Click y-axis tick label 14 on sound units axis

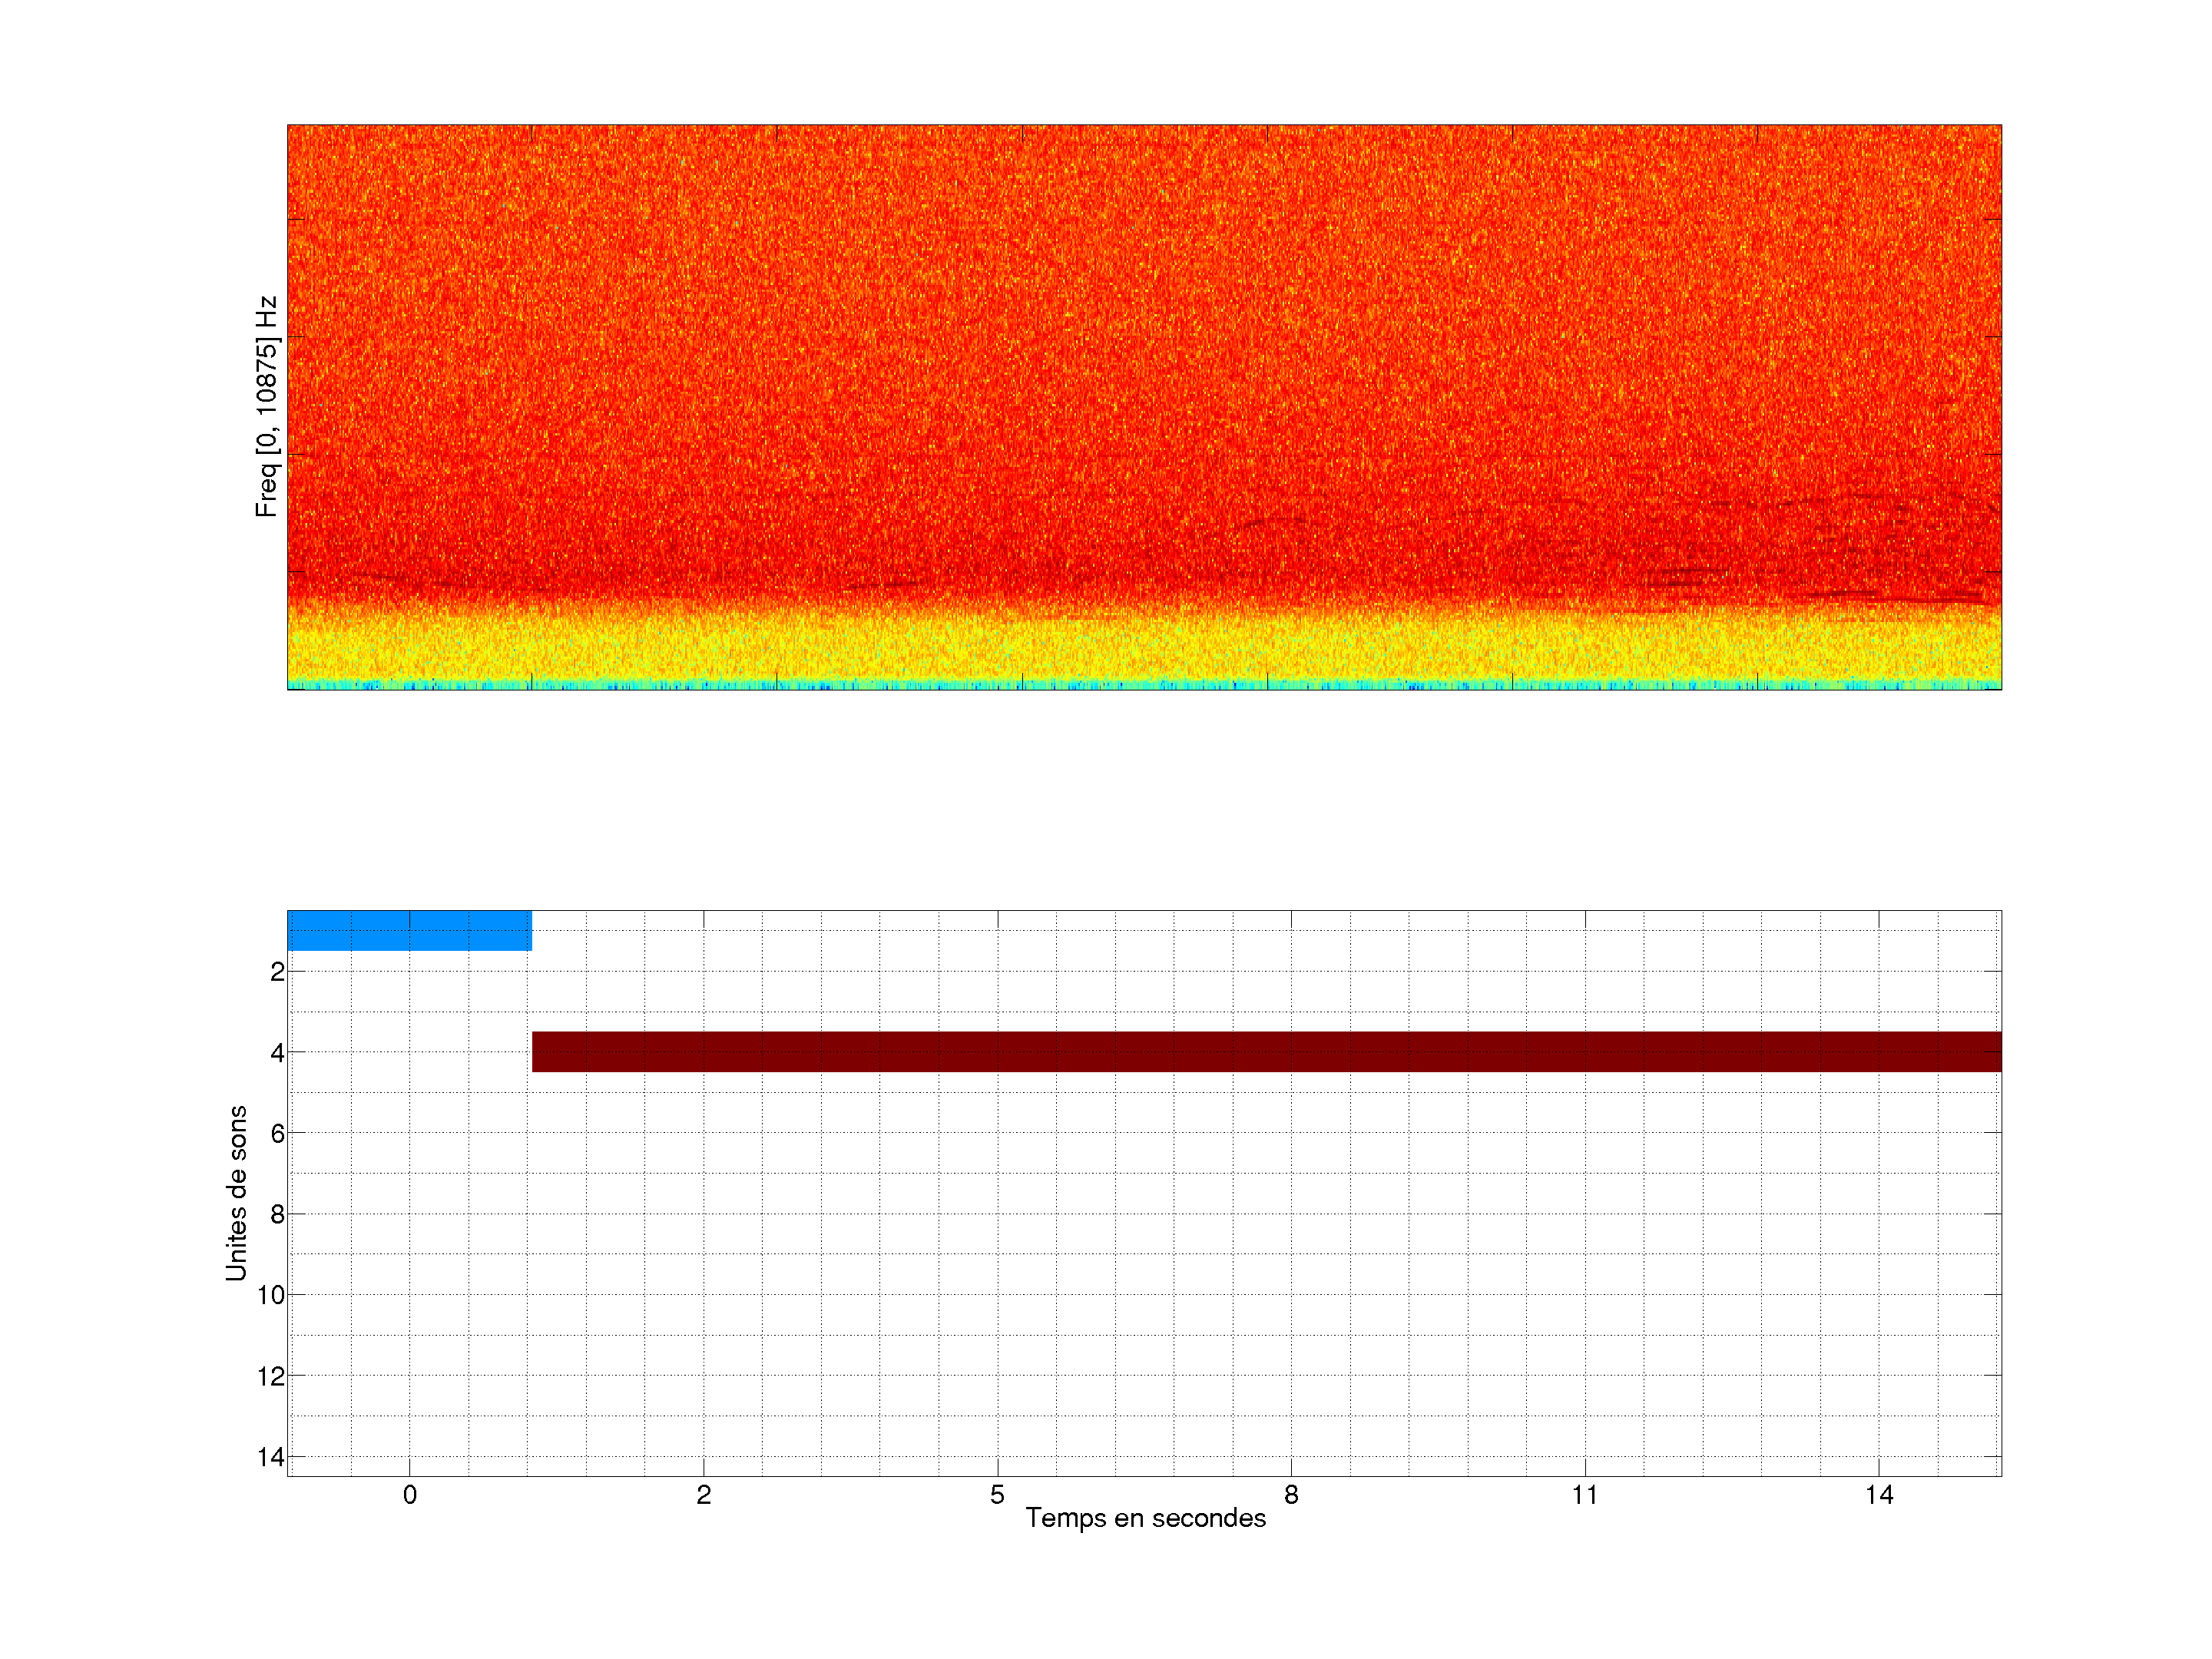click(271, 1457)
